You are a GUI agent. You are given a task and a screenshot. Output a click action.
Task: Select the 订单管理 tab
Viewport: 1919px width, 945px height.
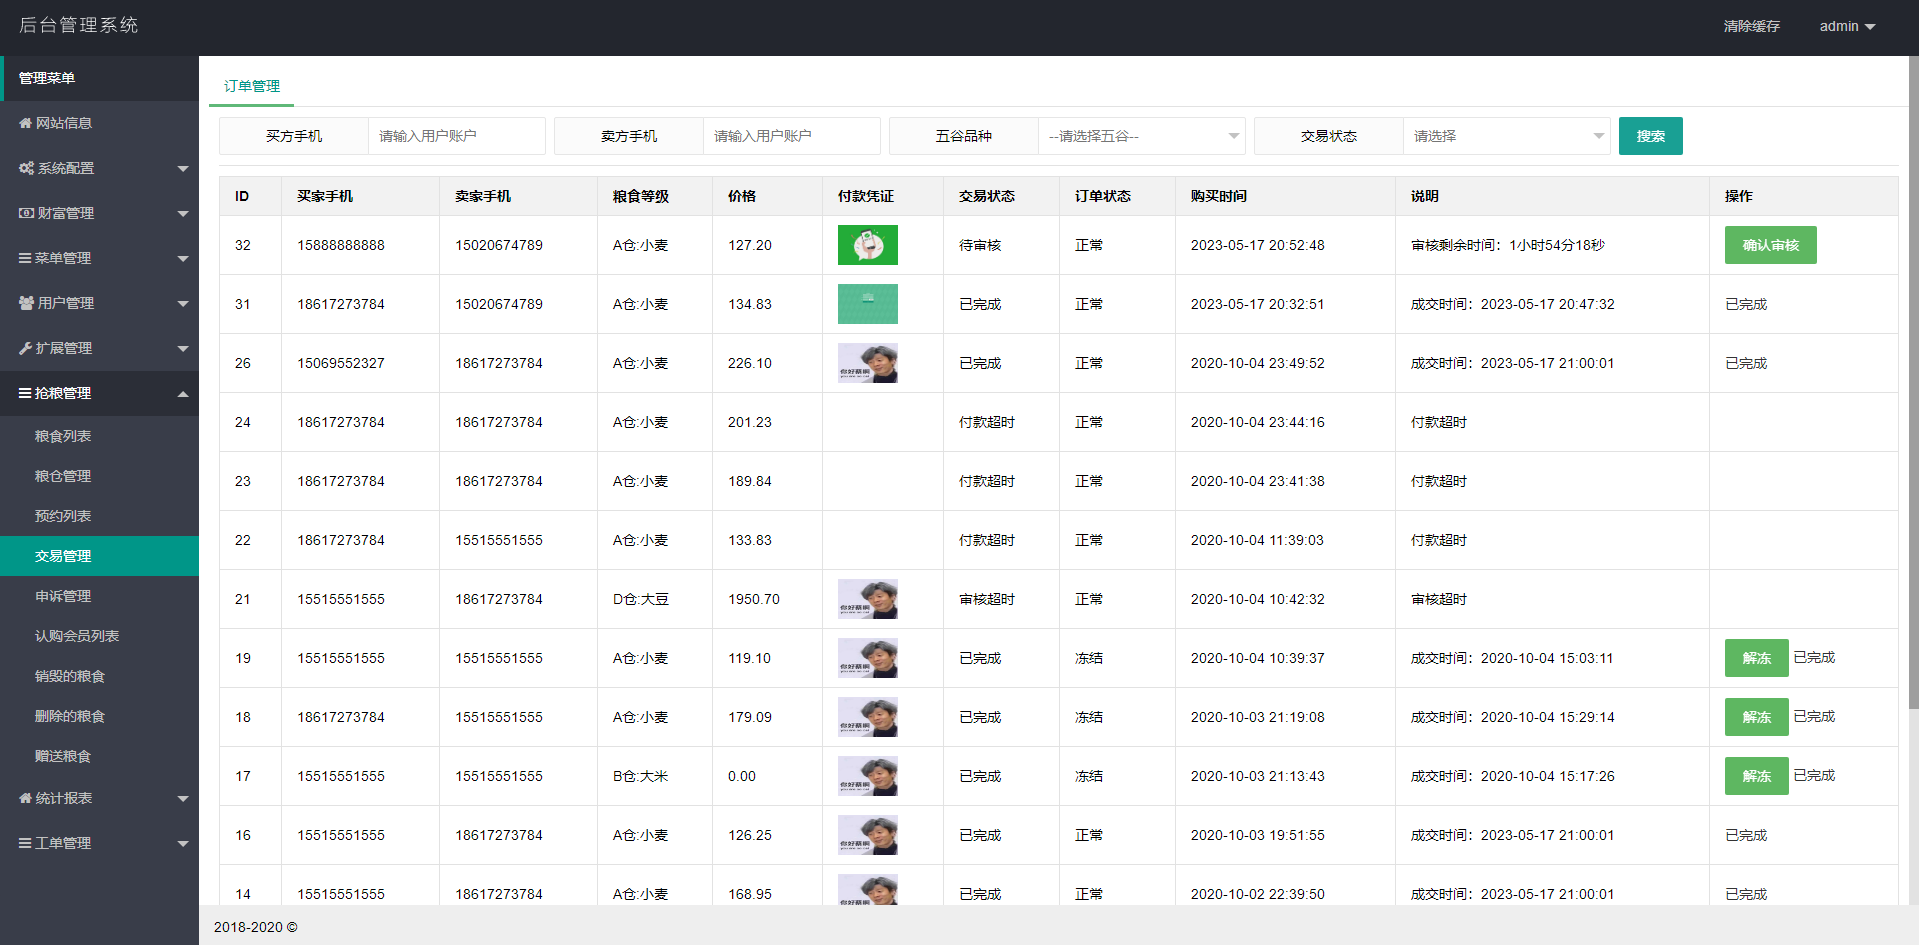pos(252,86)
